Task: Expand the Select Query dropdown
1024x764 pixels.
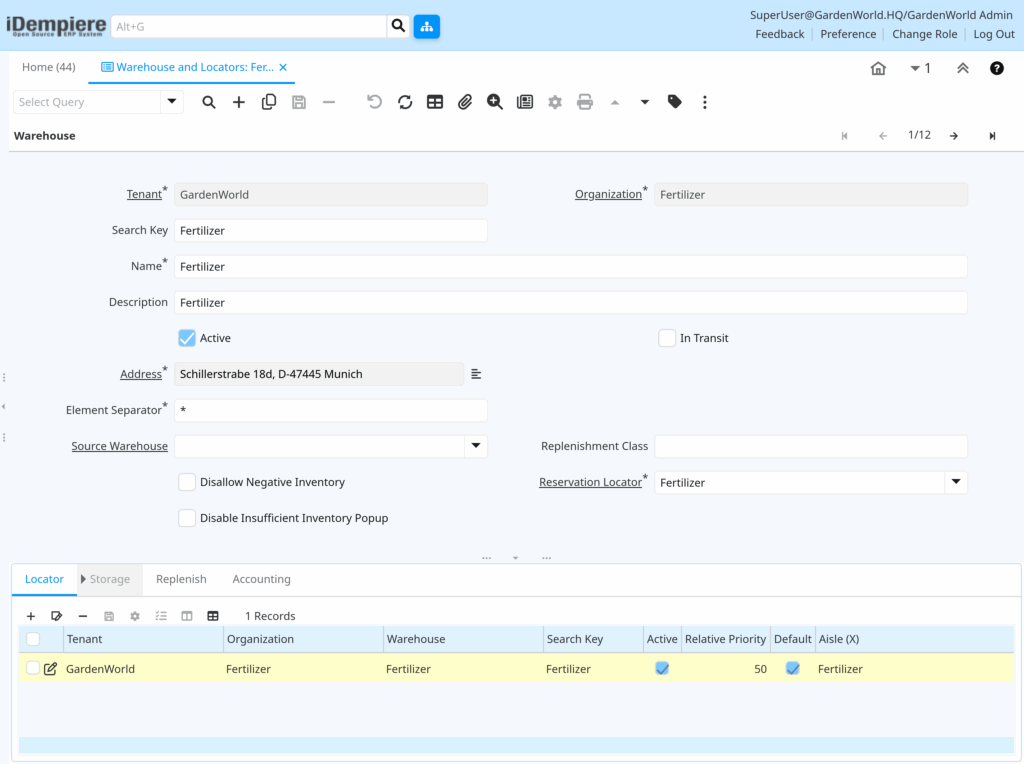Action: click(172, 101)
